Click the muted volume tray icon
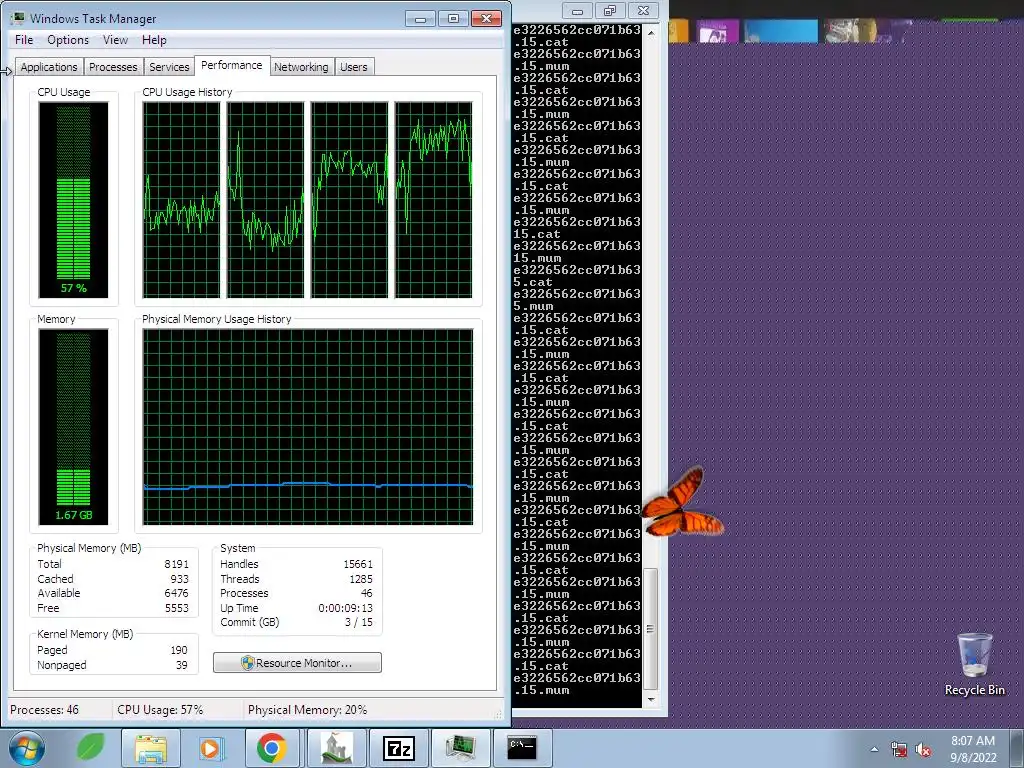The height and width of the screenshot is (768, 1024). point(923,750)
